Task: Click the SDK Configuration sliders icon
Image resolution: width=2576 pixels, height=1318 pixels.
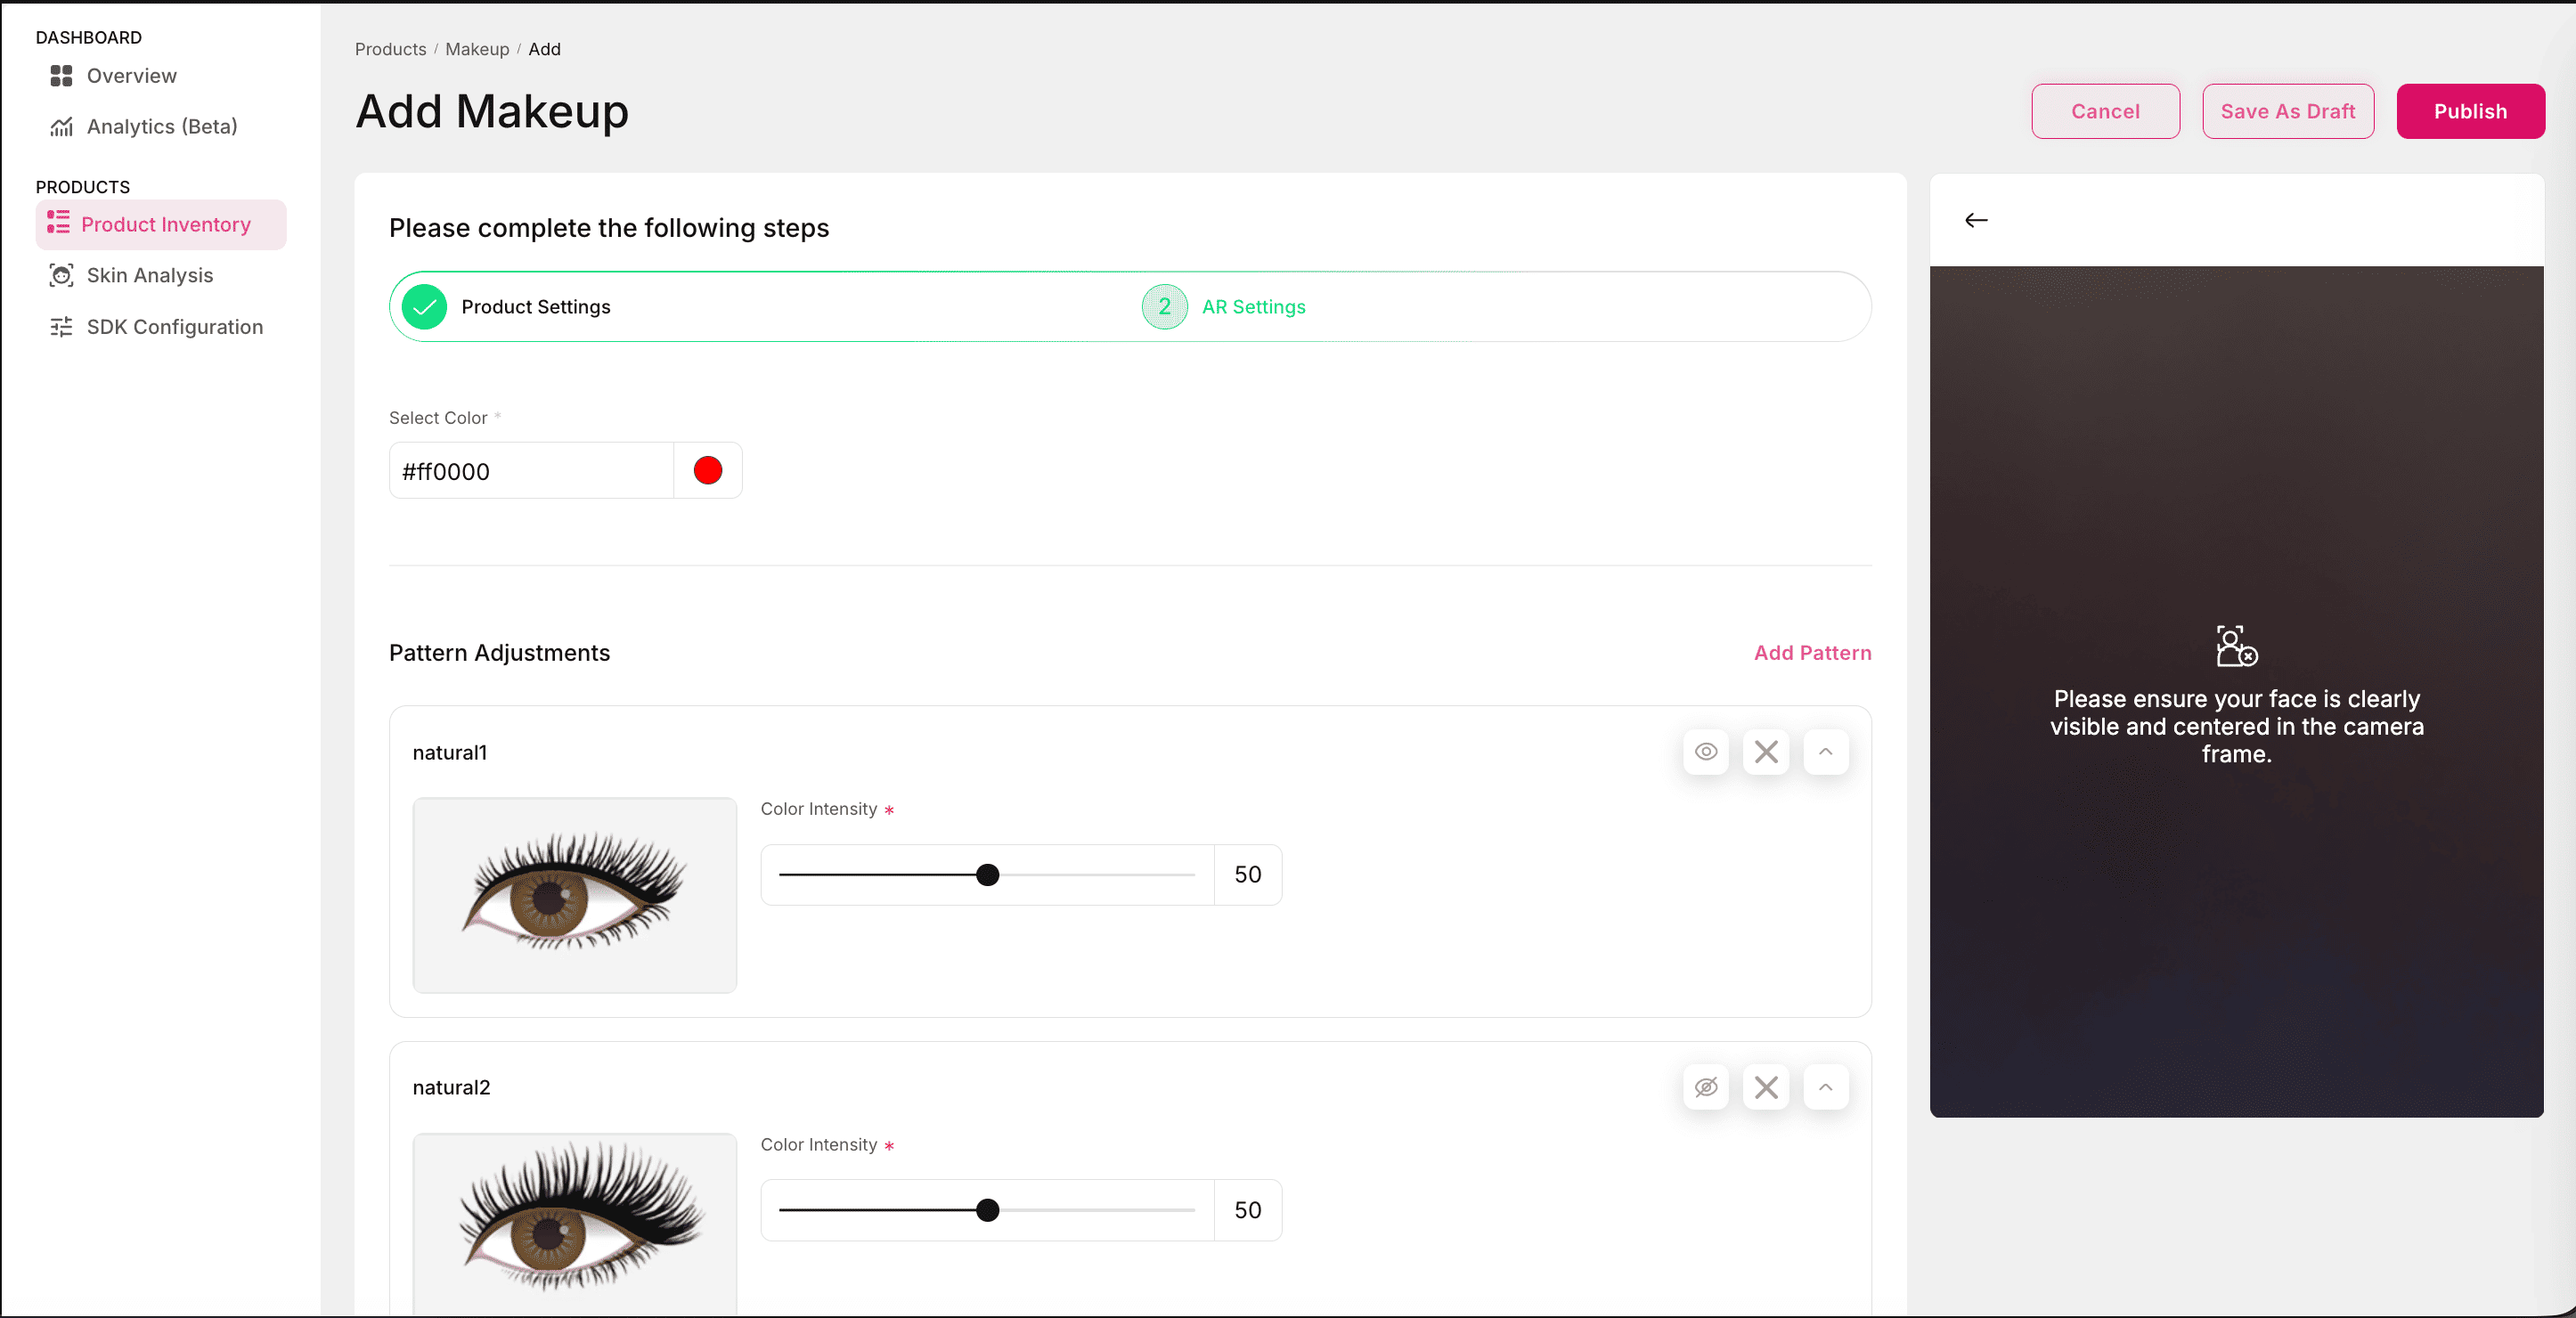Action: 61,327
